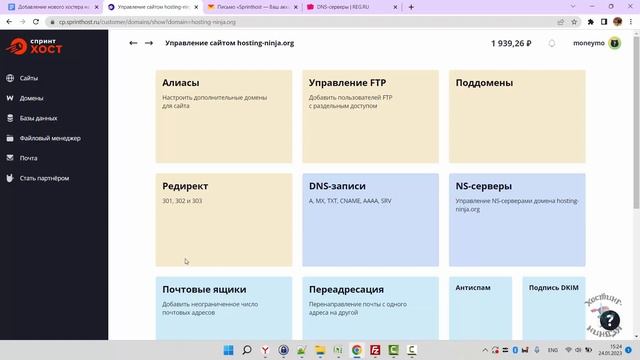Open Chrome from the taskbar
The width and height of the screenshot is (640, 360).
357,350
